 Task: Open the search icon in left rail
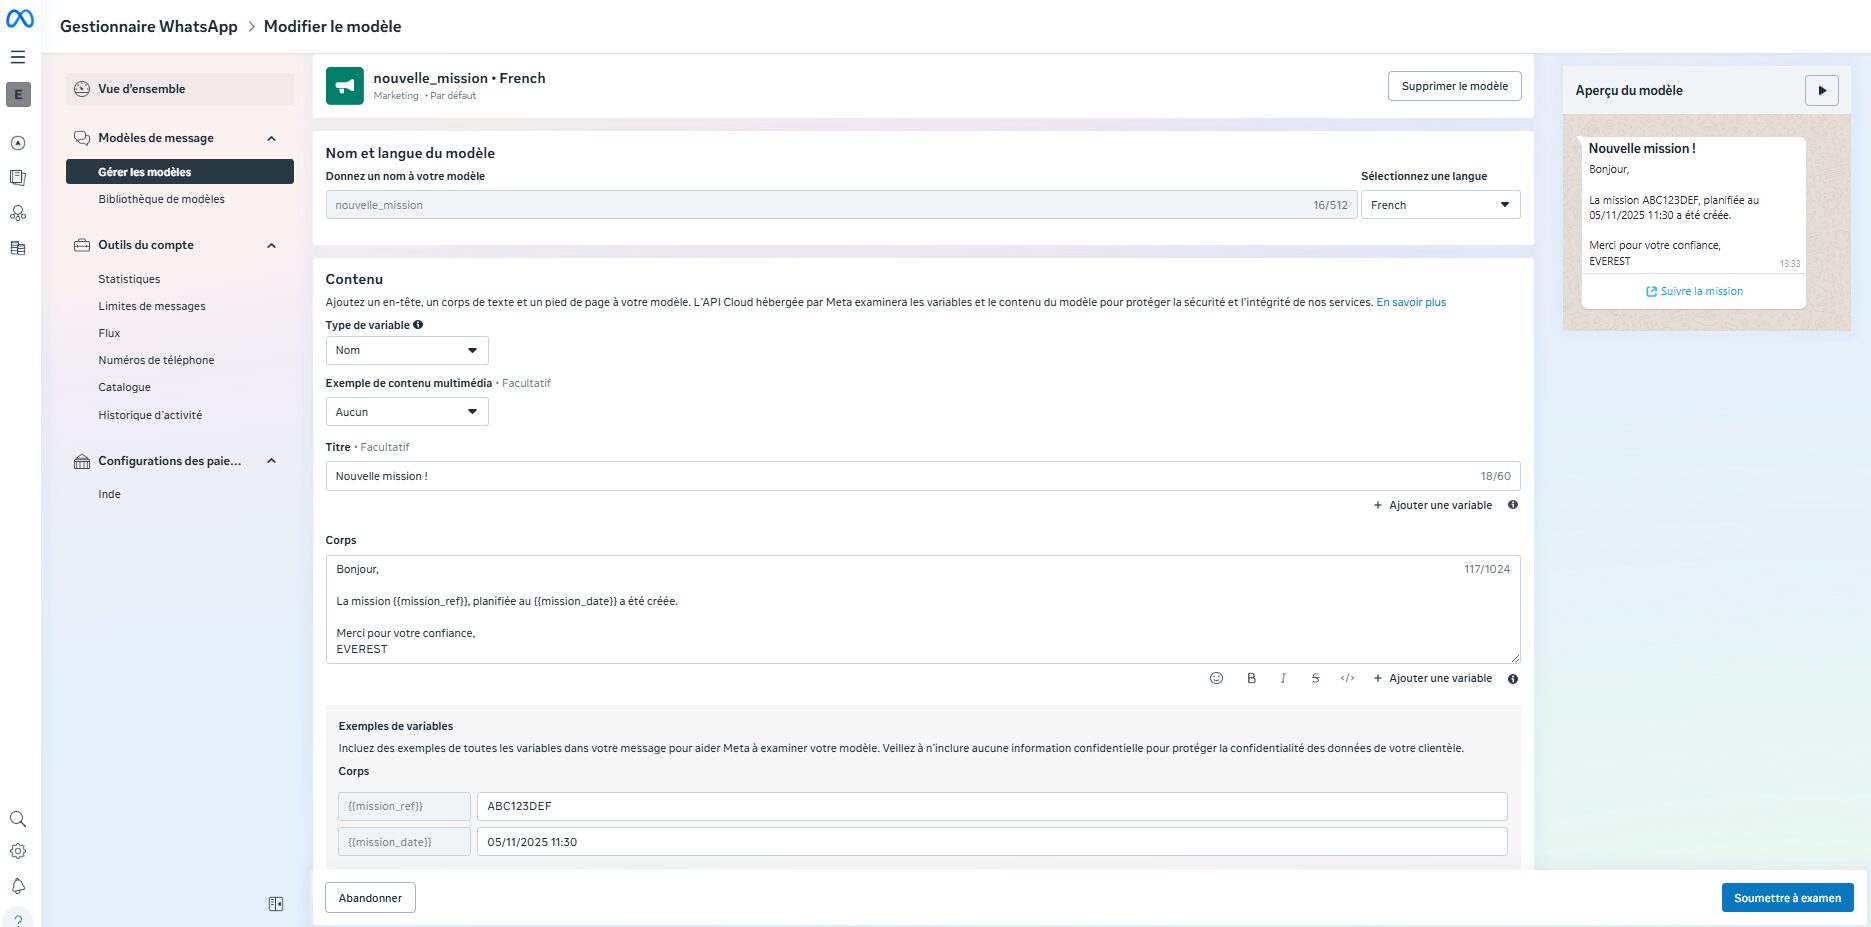pyautogui.click(x=18, y=819)
